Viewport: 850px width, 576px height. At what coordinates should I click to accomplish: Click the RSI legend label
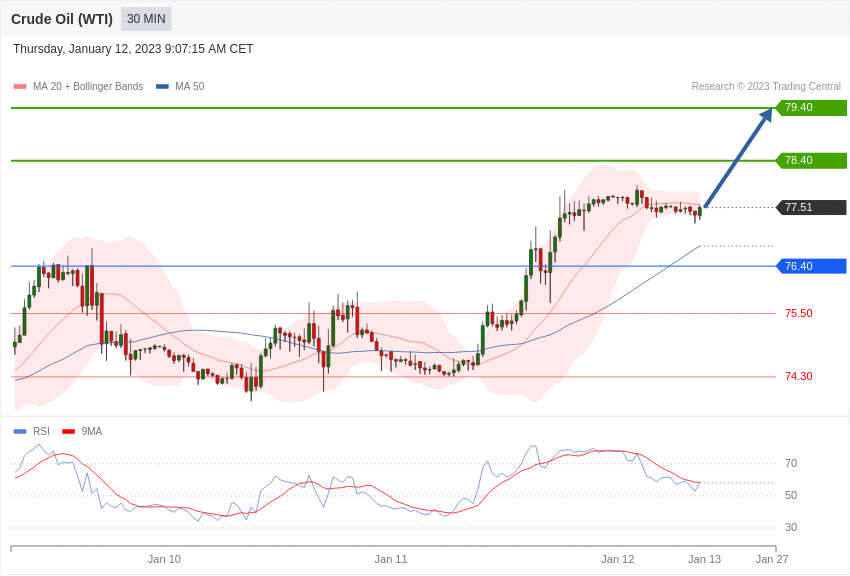click(x=41, y=431)
